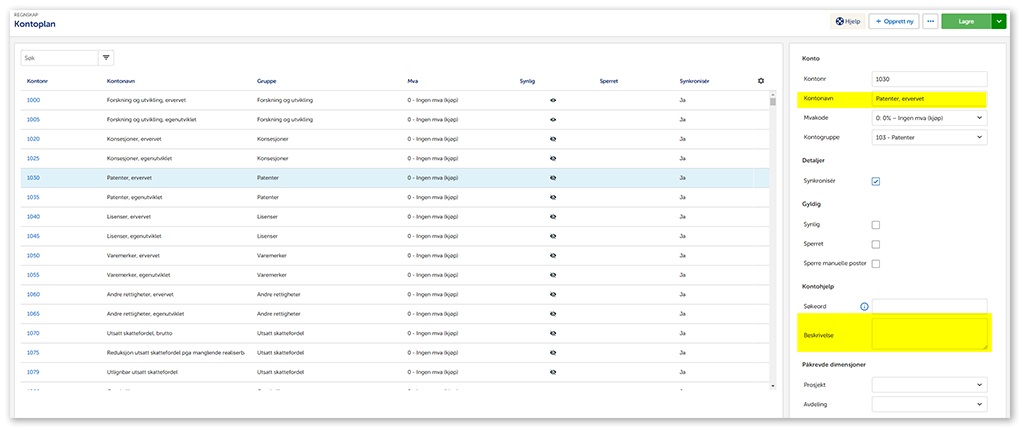Check the Sperre manuelle poster checkbox
The image size is (1020, 428).
(876, 264)
